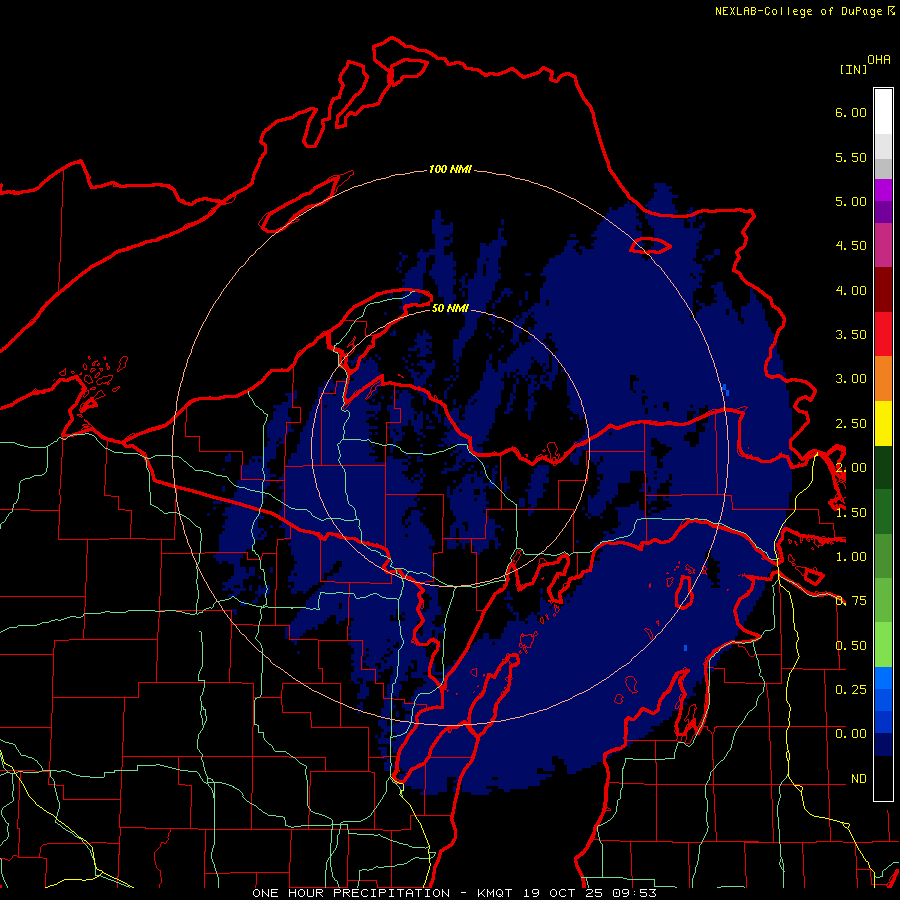Screen dimensions: 900x900
Task: Click the 0.25 legend value
Action: [851, 689]
